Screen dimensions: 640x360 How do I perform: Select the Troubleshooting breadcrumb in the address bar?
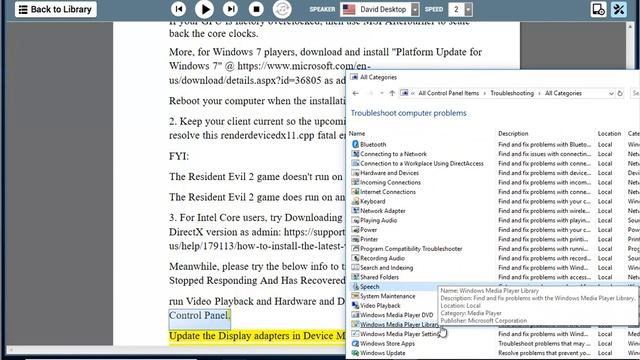point(512,93)
